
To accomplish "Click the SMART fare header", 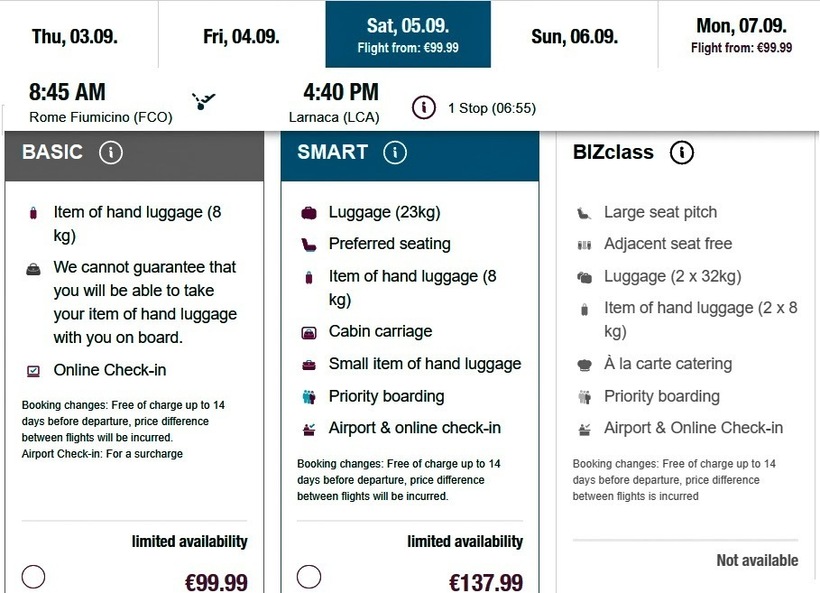I will 333,153.
